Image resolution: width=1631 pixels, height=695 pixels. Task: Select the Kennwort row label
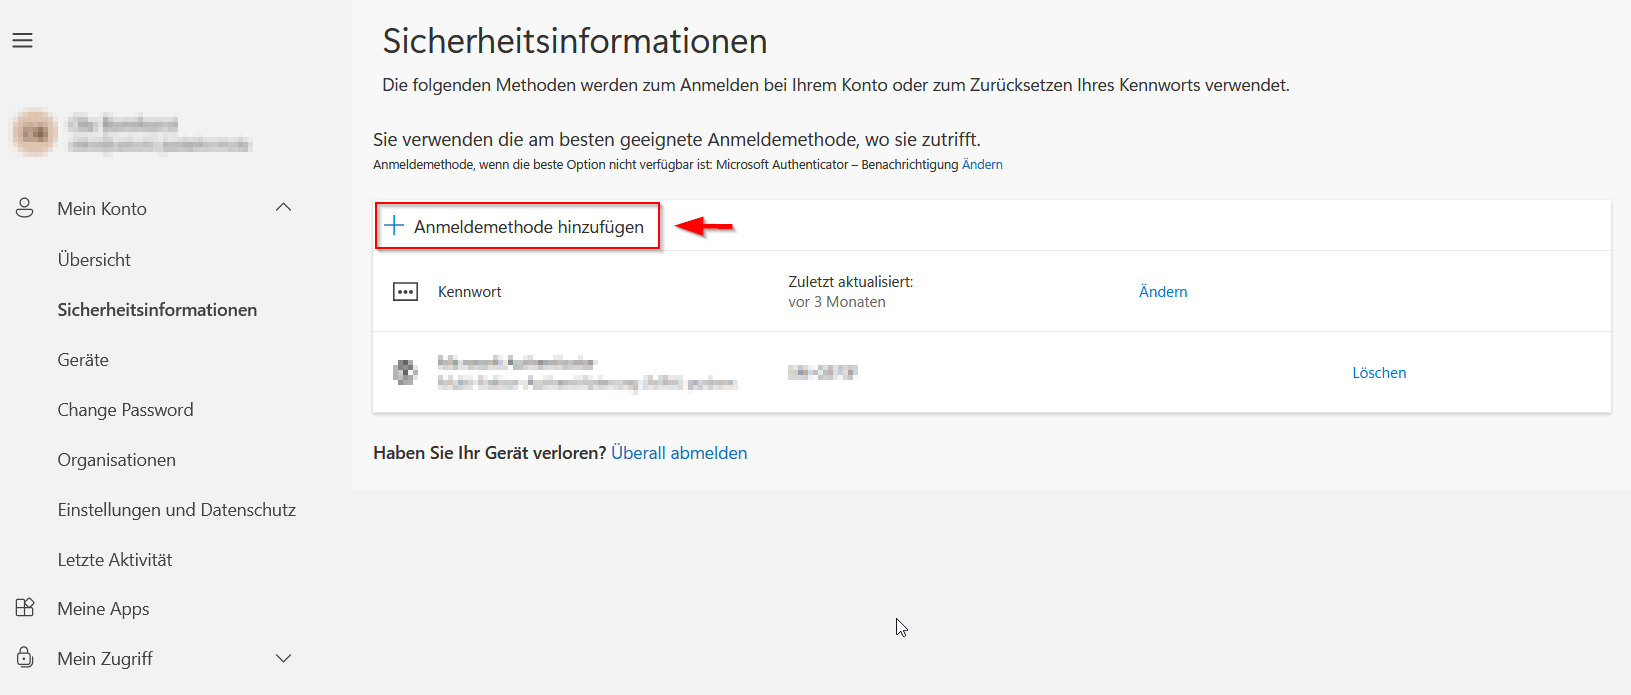469,292
